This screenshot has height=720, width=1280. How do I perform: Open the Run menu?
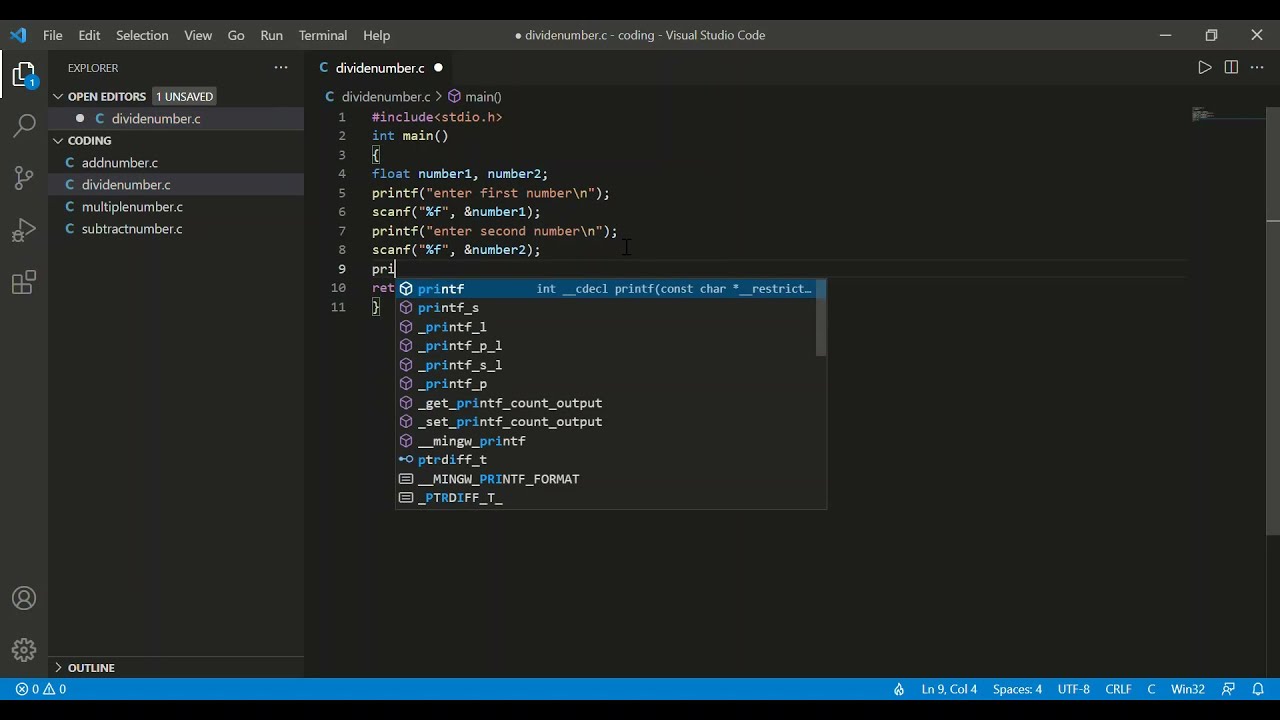point(271,35)
